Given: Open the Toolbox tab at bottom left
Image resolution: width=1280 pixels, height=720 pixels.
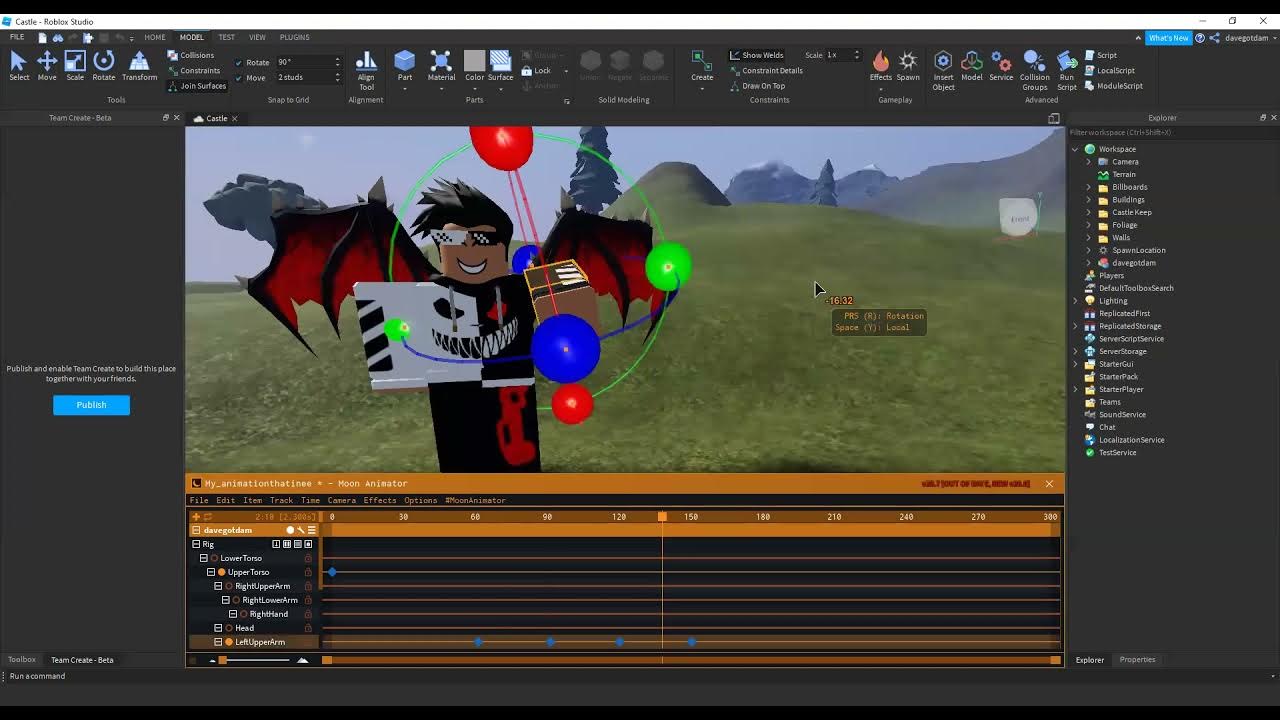Looking at the screenshot, I should pos(22,660).
